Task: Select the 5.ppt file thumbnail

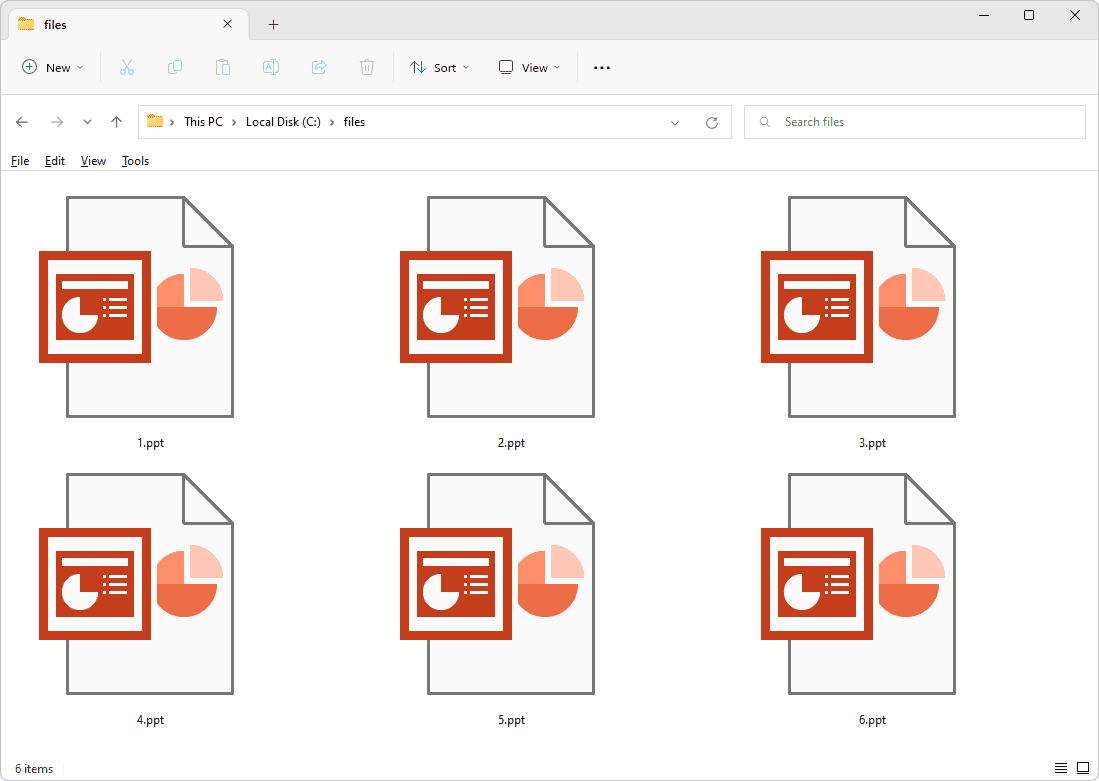Action: [x=511, y=584]
